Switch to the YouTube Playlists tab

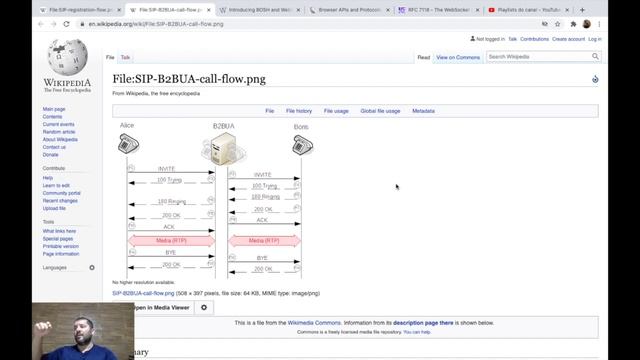pyautogui.click(x=528, y=10)
